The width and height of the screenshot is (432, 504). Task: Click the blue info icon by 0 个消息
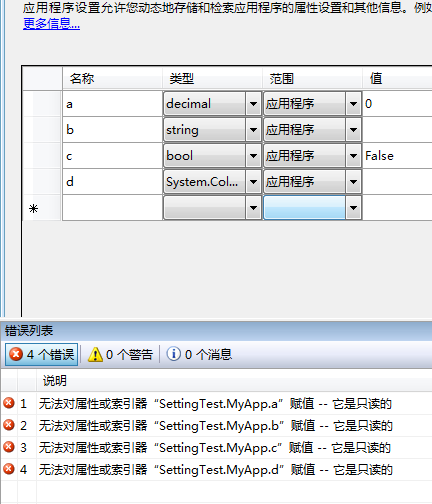[x=173, y=354]
